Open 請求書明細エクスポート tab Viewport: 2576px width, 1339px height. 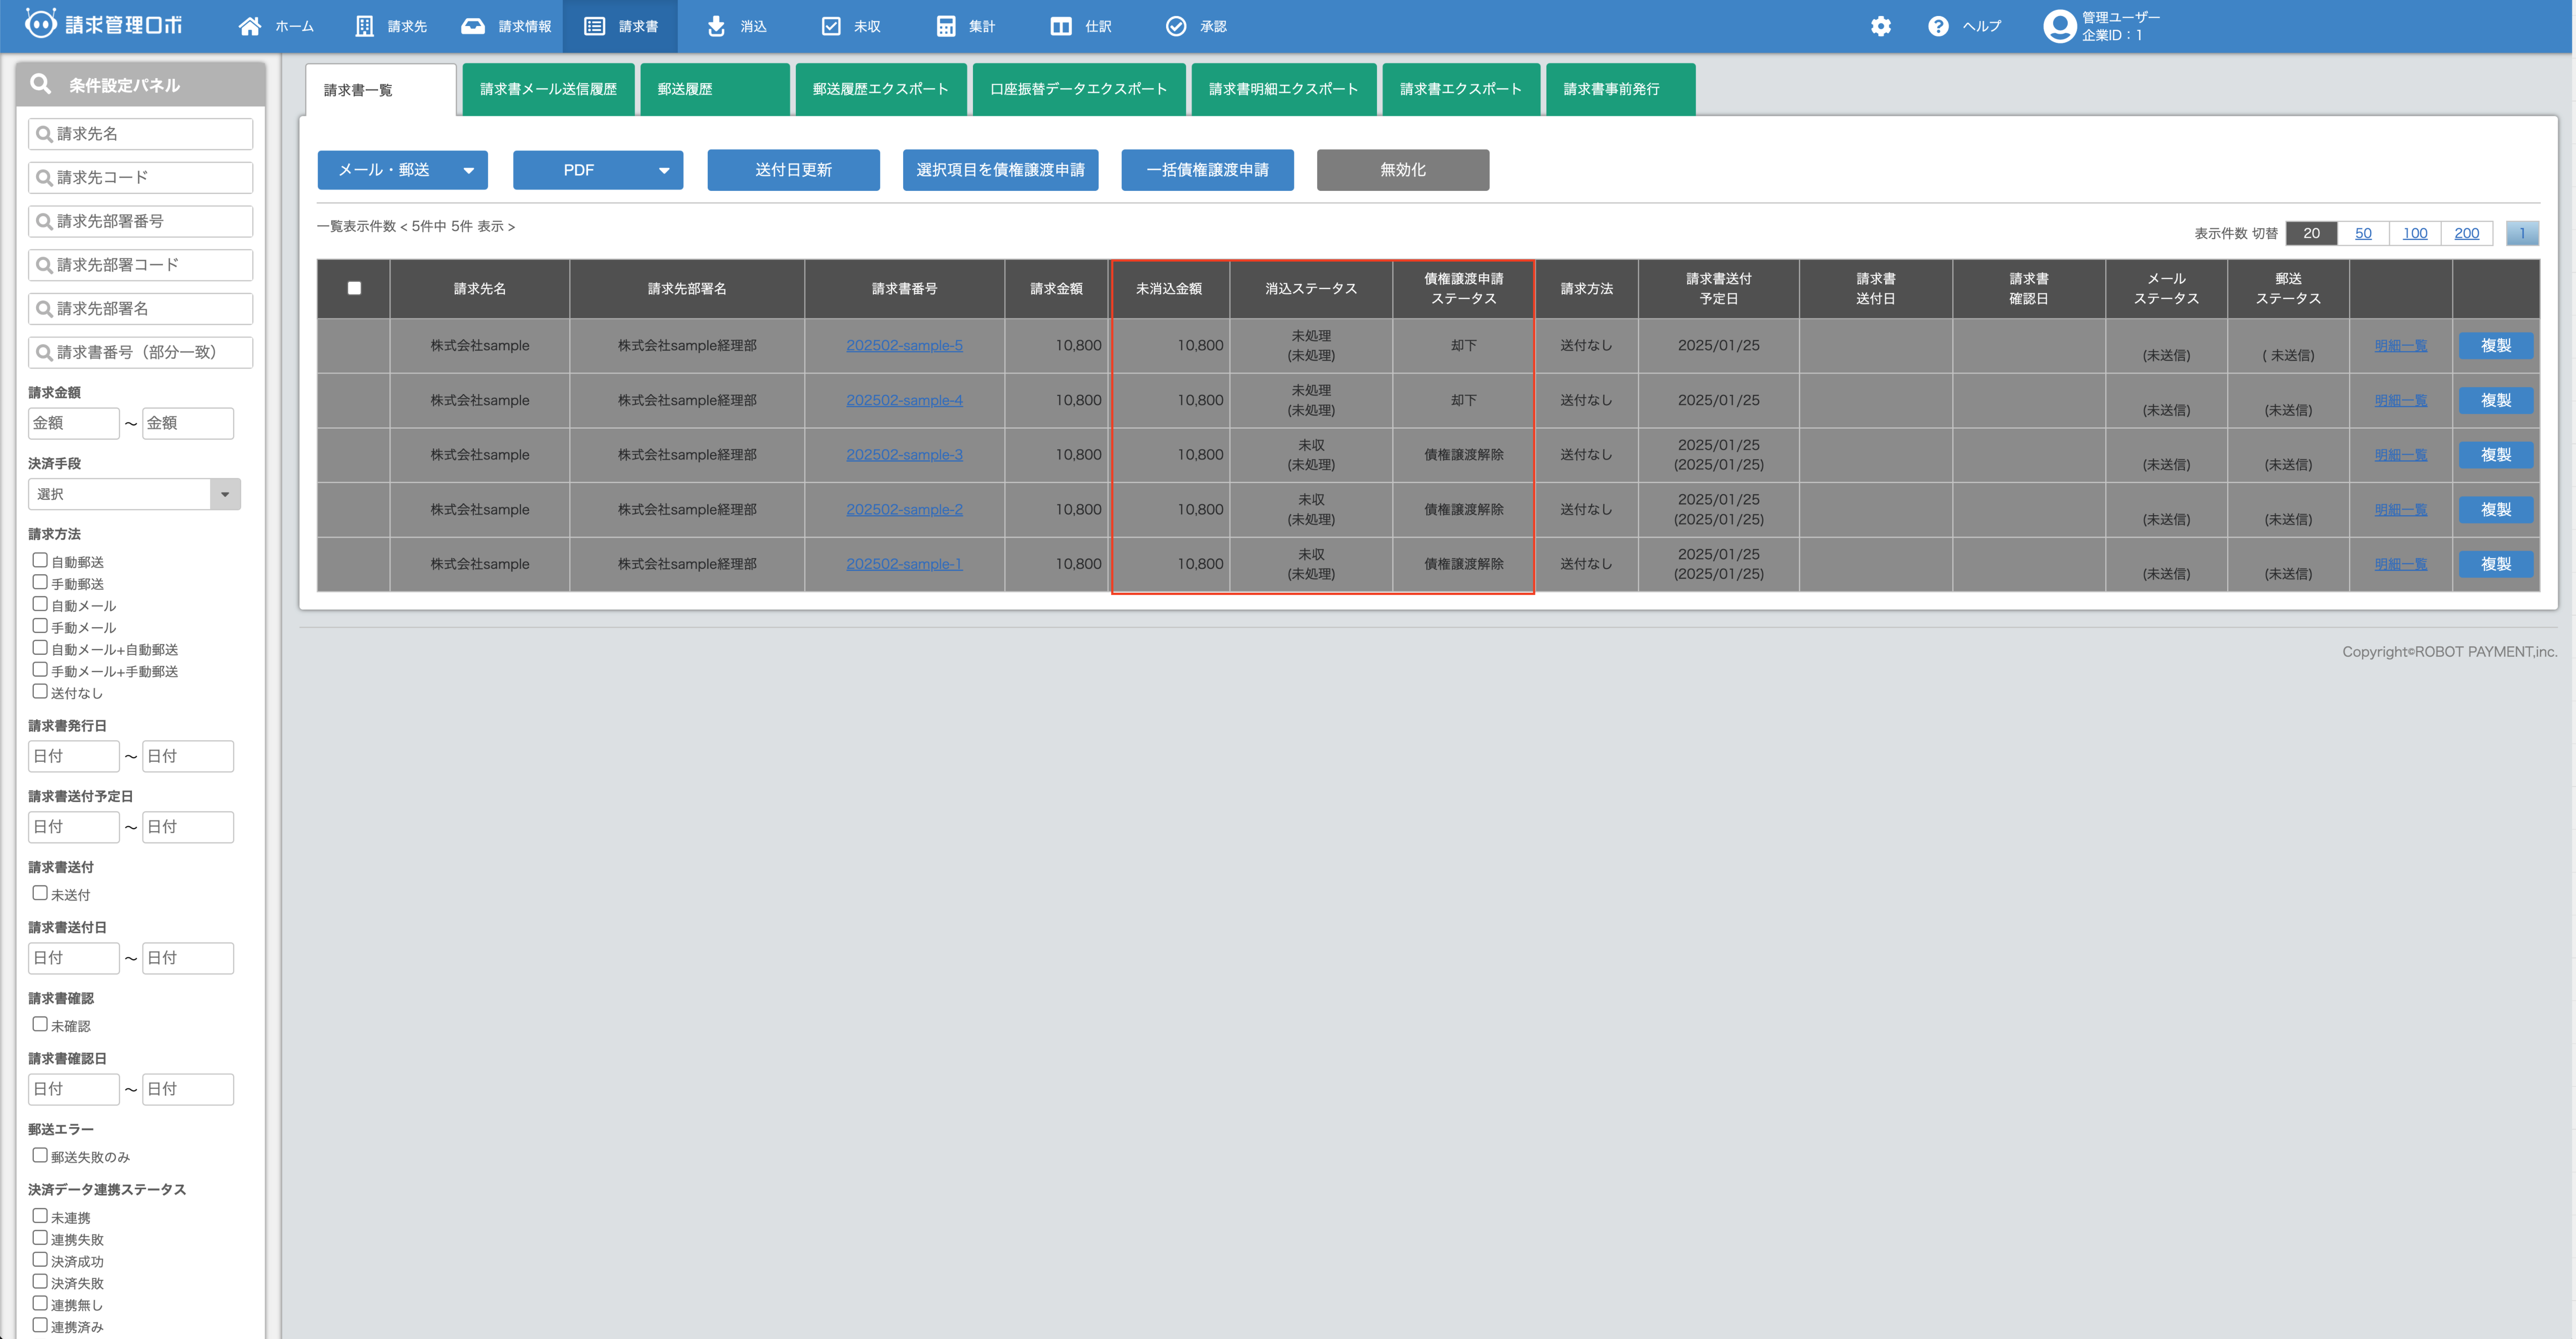pyautogui.click(x=1283, y=89)
